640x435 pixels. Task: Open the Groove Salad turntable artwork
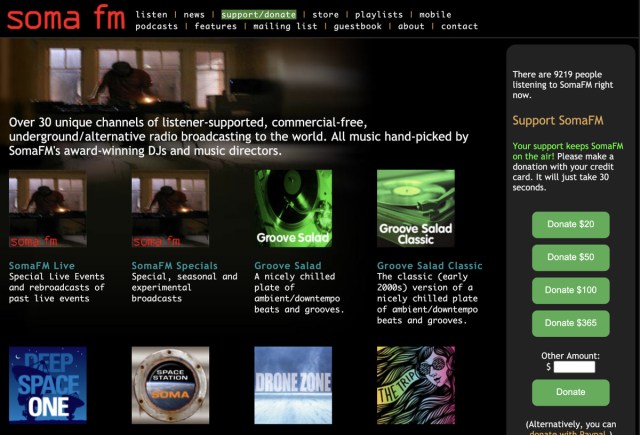(x=293, y=209)
